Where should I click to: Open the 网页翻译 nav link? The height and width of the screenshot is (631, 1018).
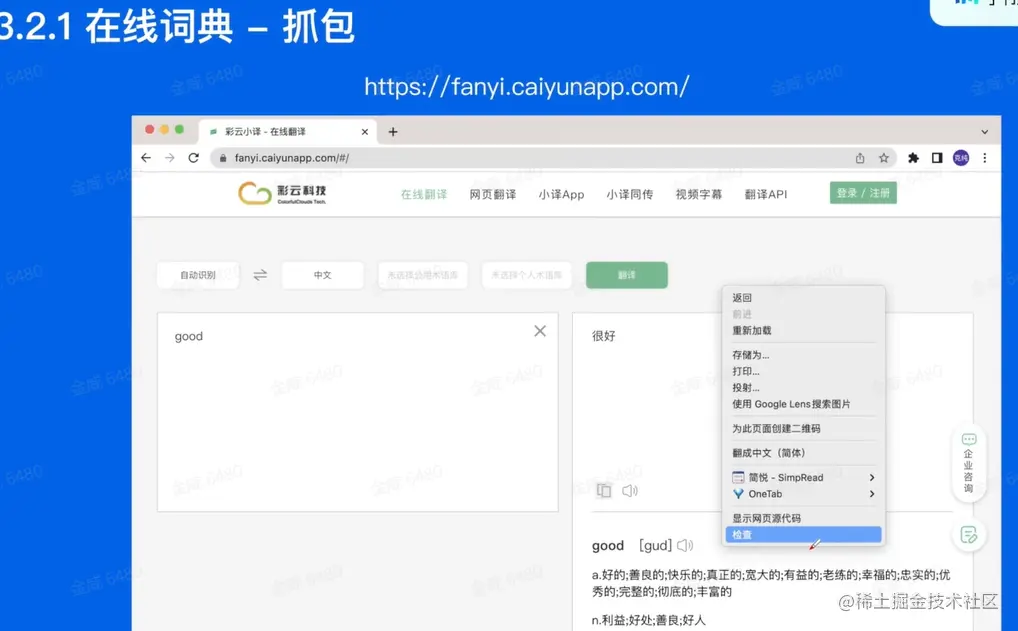point(493,194)
